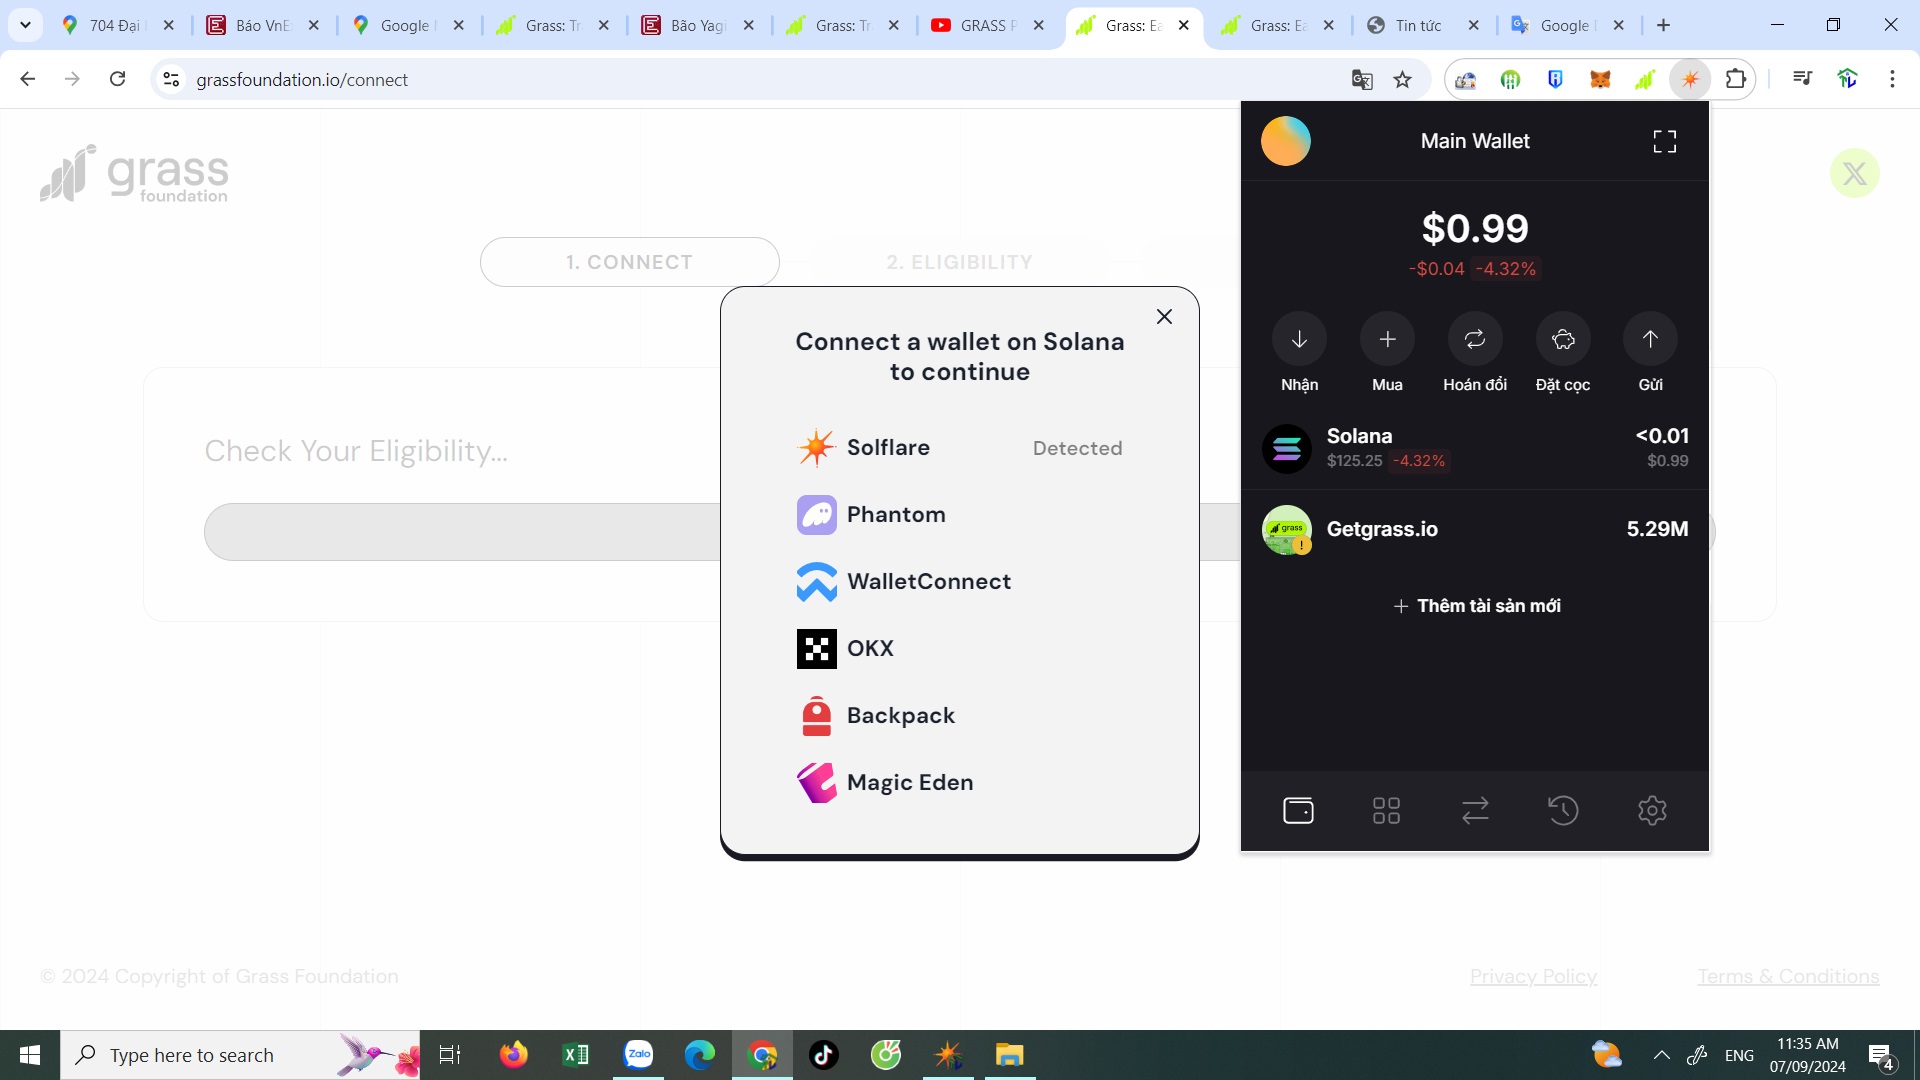Viewport: 1920px width, 1080px height.
Task: Switch to the GRASS YouTube browser tab
Action: 985,25
